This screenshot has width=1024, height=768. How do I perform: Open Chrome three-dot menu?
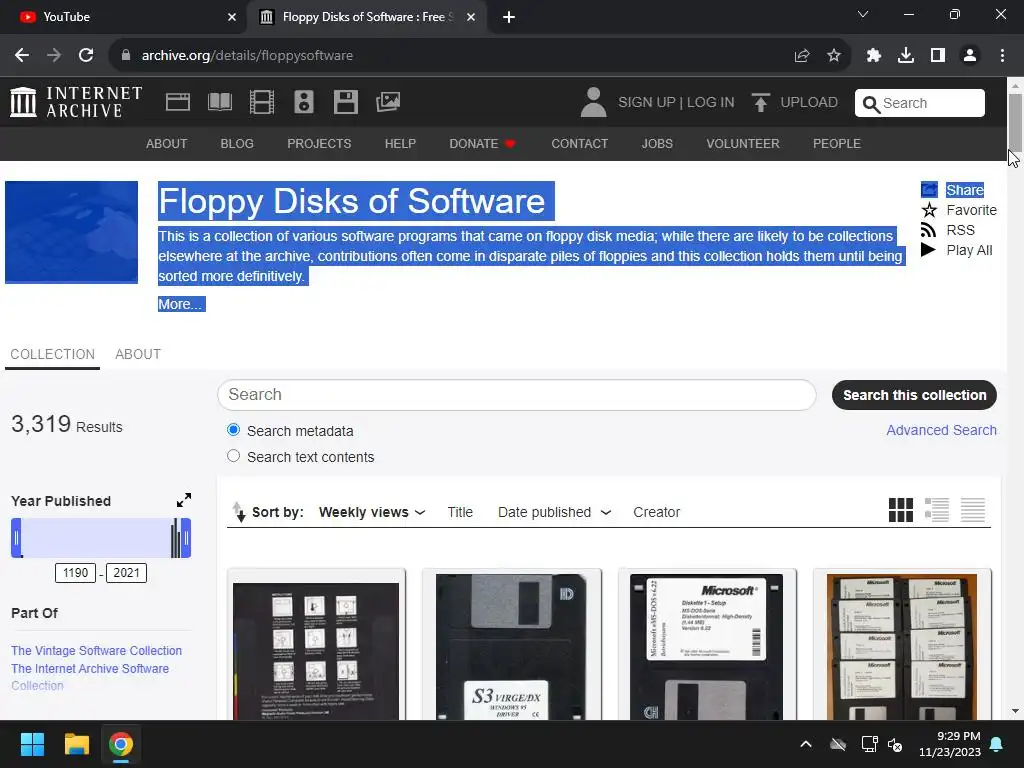click(1002, 56)
